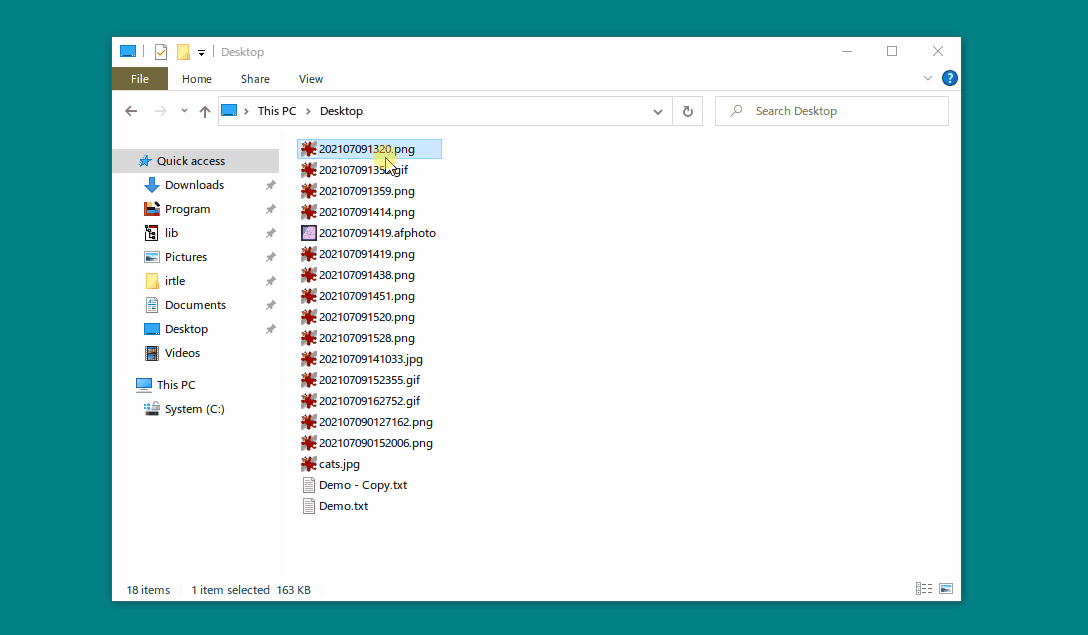The height and width of the screenshot is (635, 1088).
Task: Click the icon of cats.jpg
Action: 309,464
